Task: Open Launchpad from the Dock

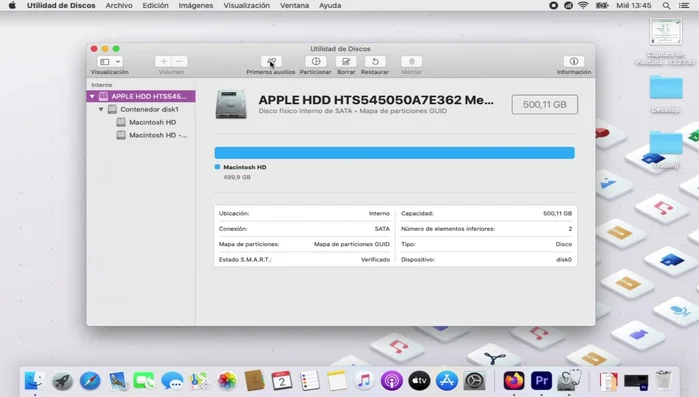Action: (62, 381)
